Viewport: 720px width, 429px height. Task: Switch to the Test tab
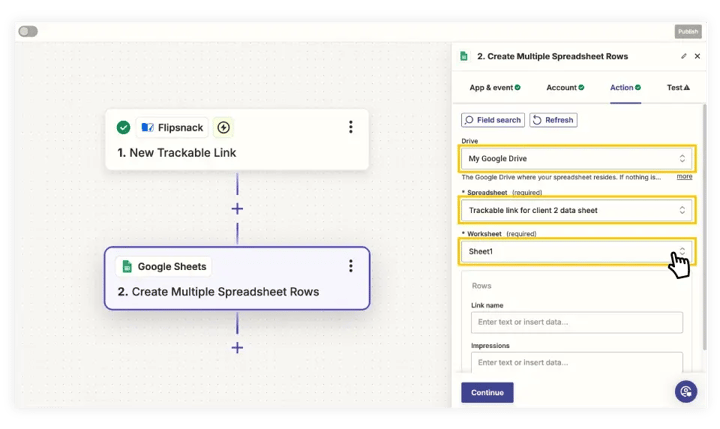pyautogui.click(x=678, y=87)
